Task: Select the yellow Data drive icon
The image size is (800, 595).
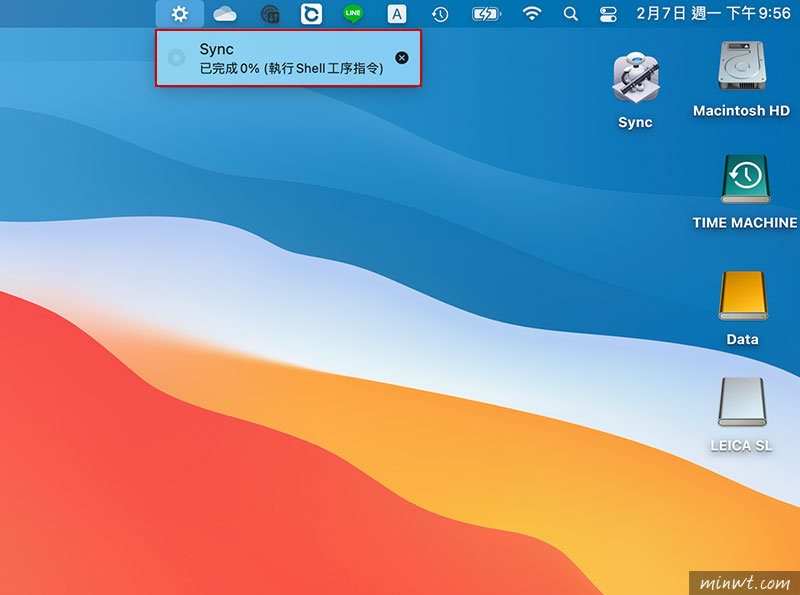Action: coord(743,296)
